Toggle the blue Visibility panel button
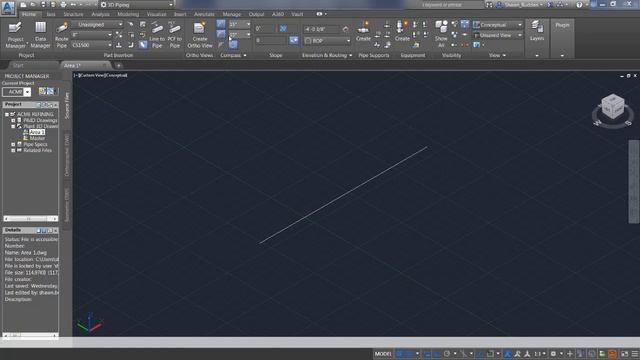640x360 pixels. pyautogui.click(x=465, y=24)
